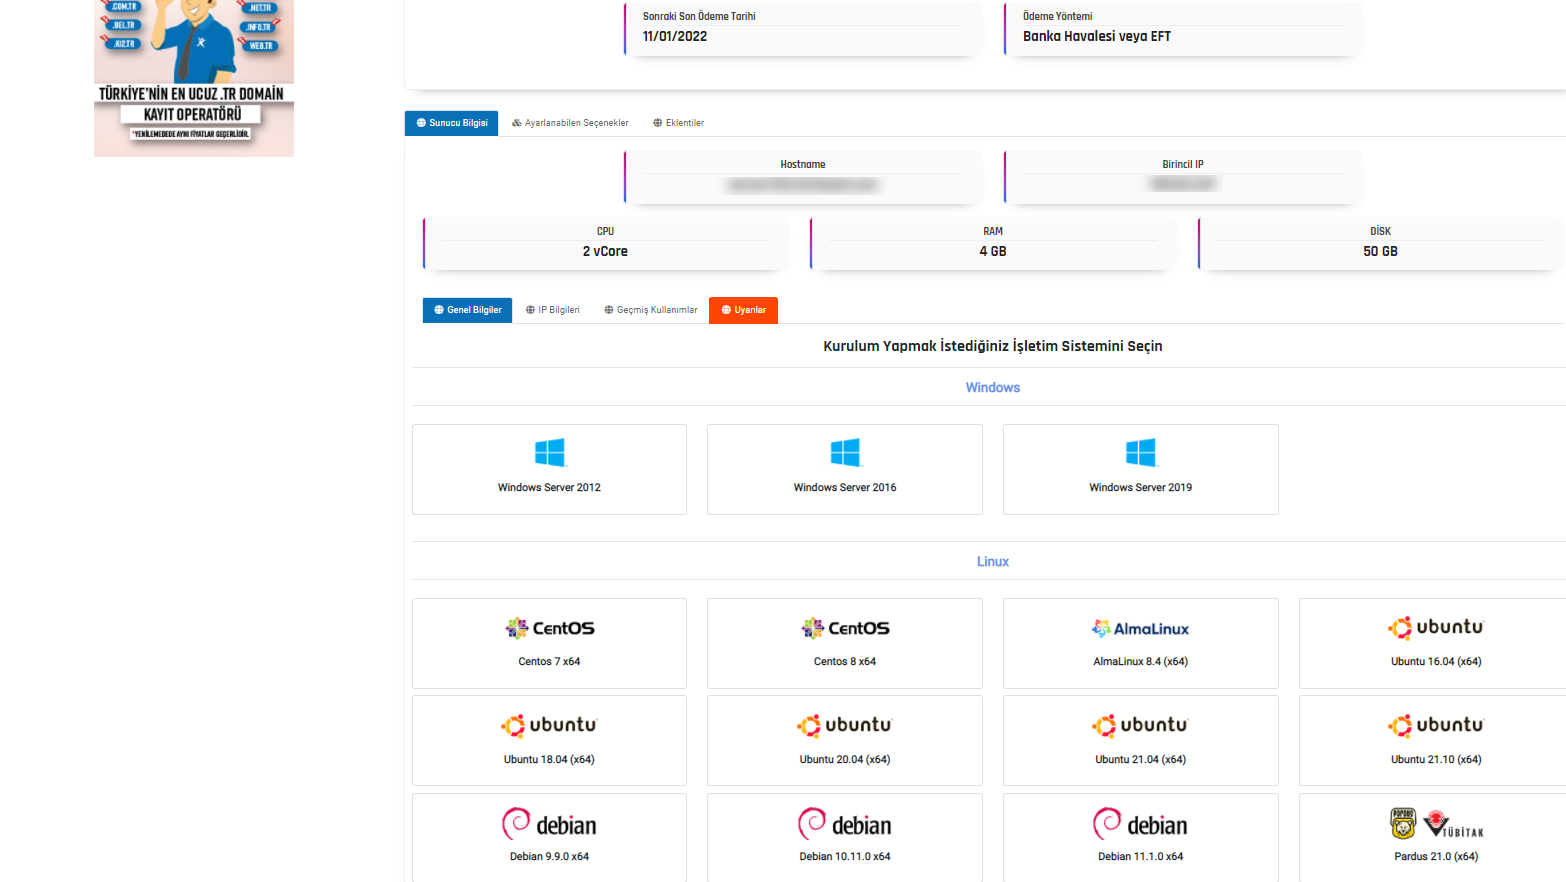Choose Ubuntu 21.10 (x64) logo
Viewport: 1566px width, 882px height.
coord(1436,725)
